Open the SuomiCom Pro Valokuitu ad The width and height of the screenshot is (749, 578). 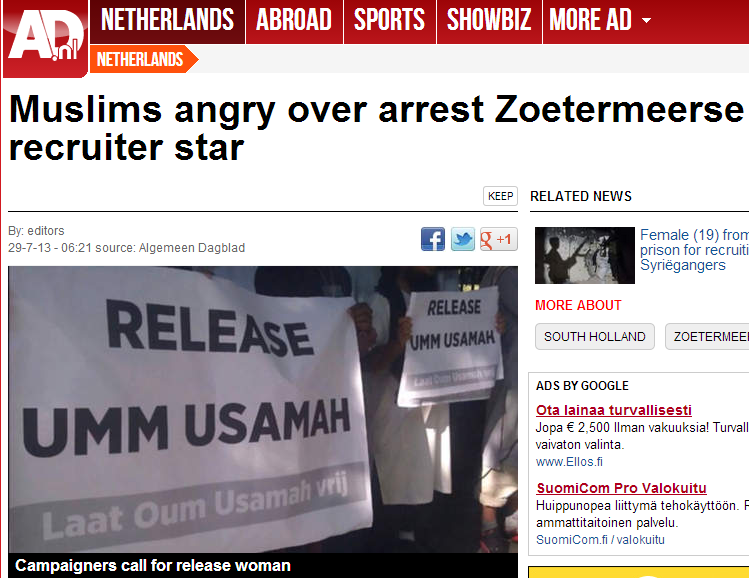click(x=621, y=488)
